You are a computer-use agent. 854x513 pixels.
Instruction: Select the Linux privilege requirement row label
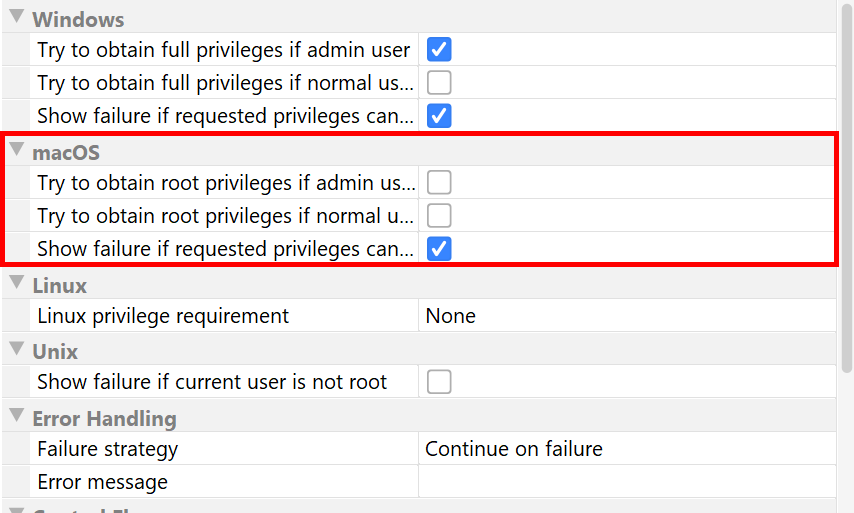[x=163, y=316]
